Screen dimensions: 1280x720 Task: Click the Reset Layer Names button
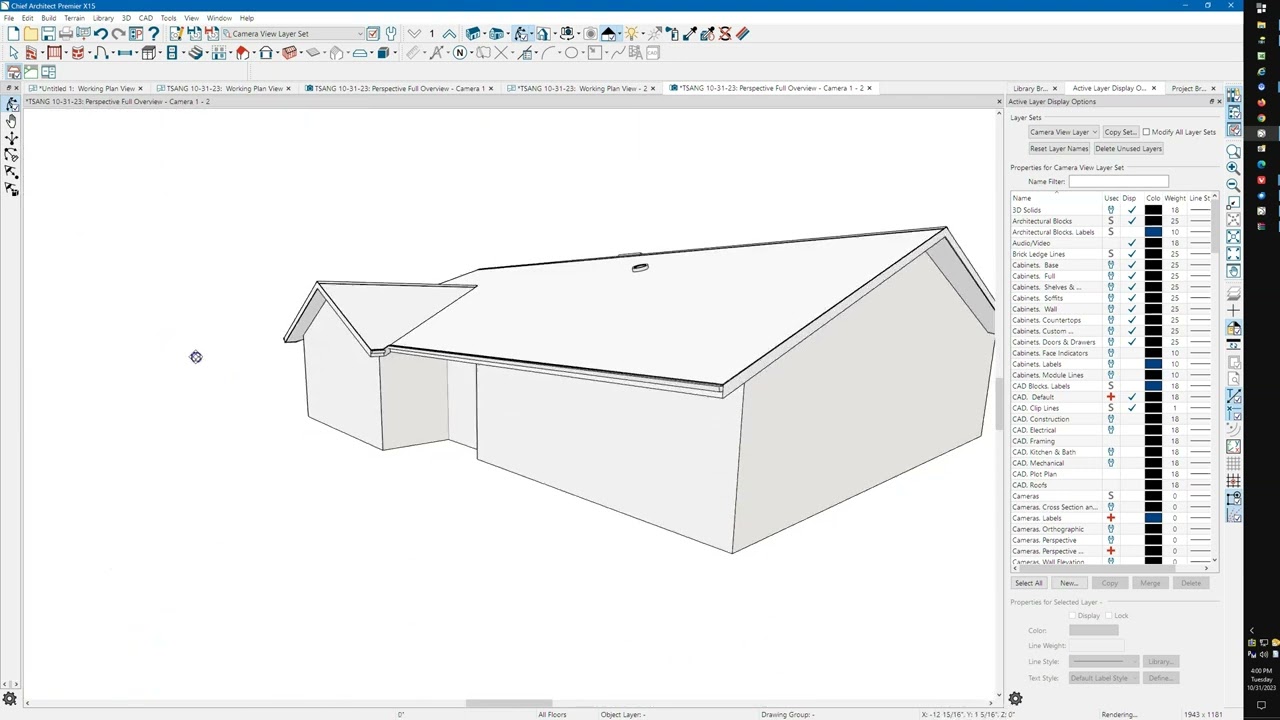[x=1059, y=148]
